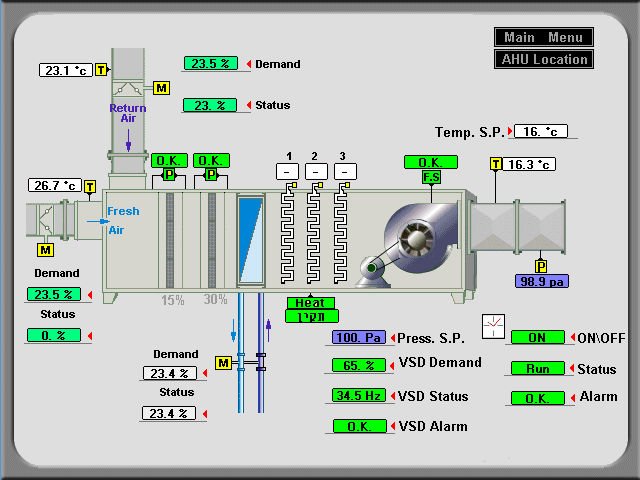The image size is (640, 480).
Task: Click the fresh air Demand 23.5 % value
Action: point(54,294)
